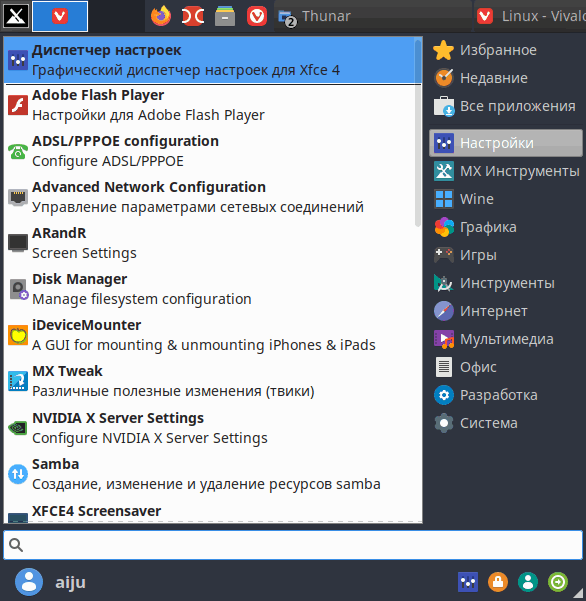Launch iDeviceMounter entry
The image size is (586, 601).
[x=213, y=335]
